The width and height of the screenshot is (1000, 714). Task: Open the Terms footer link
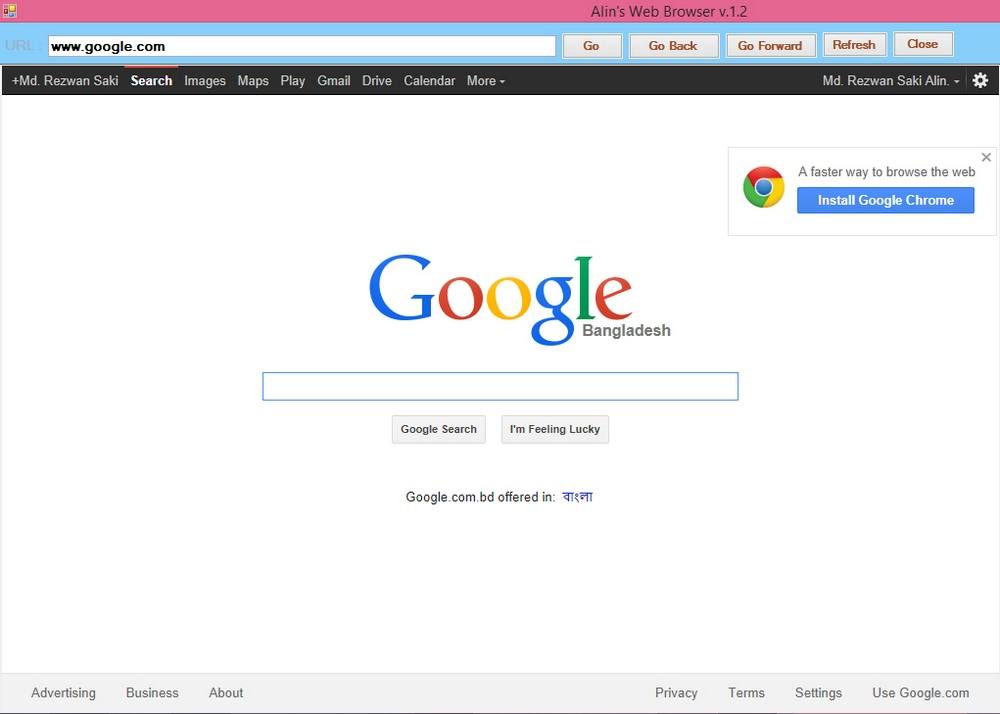pyautogui.click(x=746, y=693)
